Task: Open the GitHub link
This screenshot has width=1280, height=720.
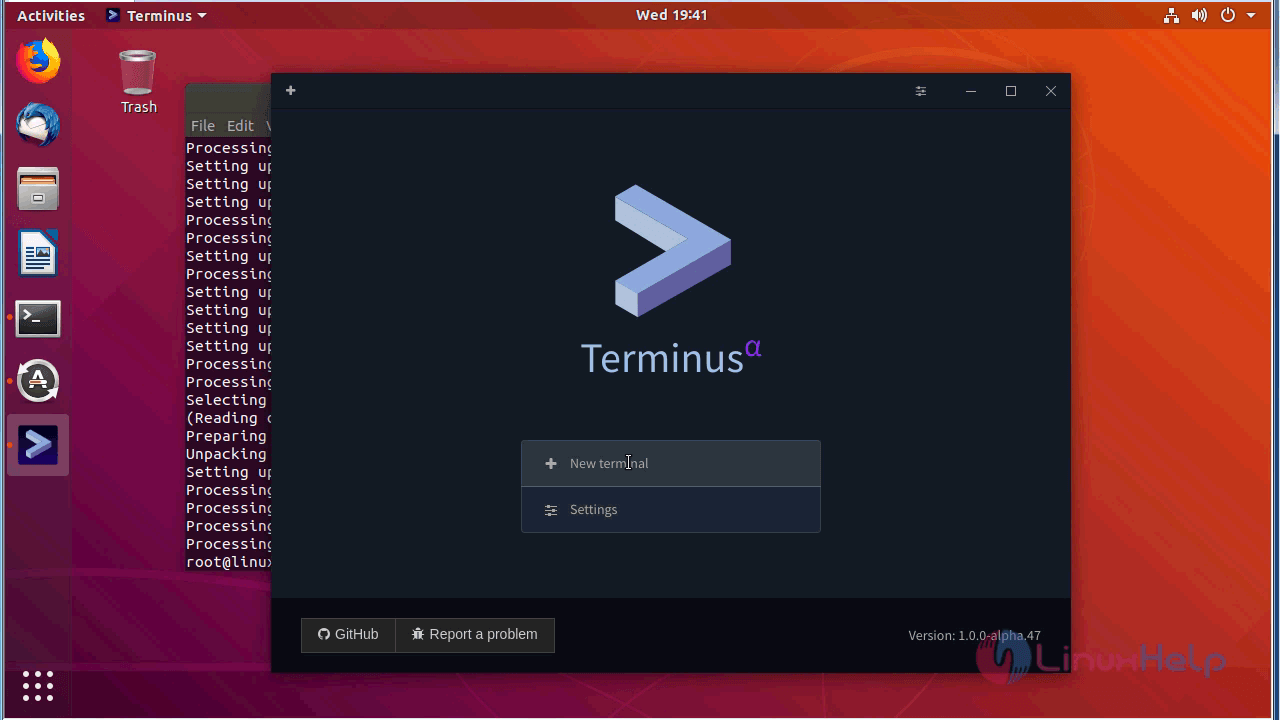Action: [348, 634]
